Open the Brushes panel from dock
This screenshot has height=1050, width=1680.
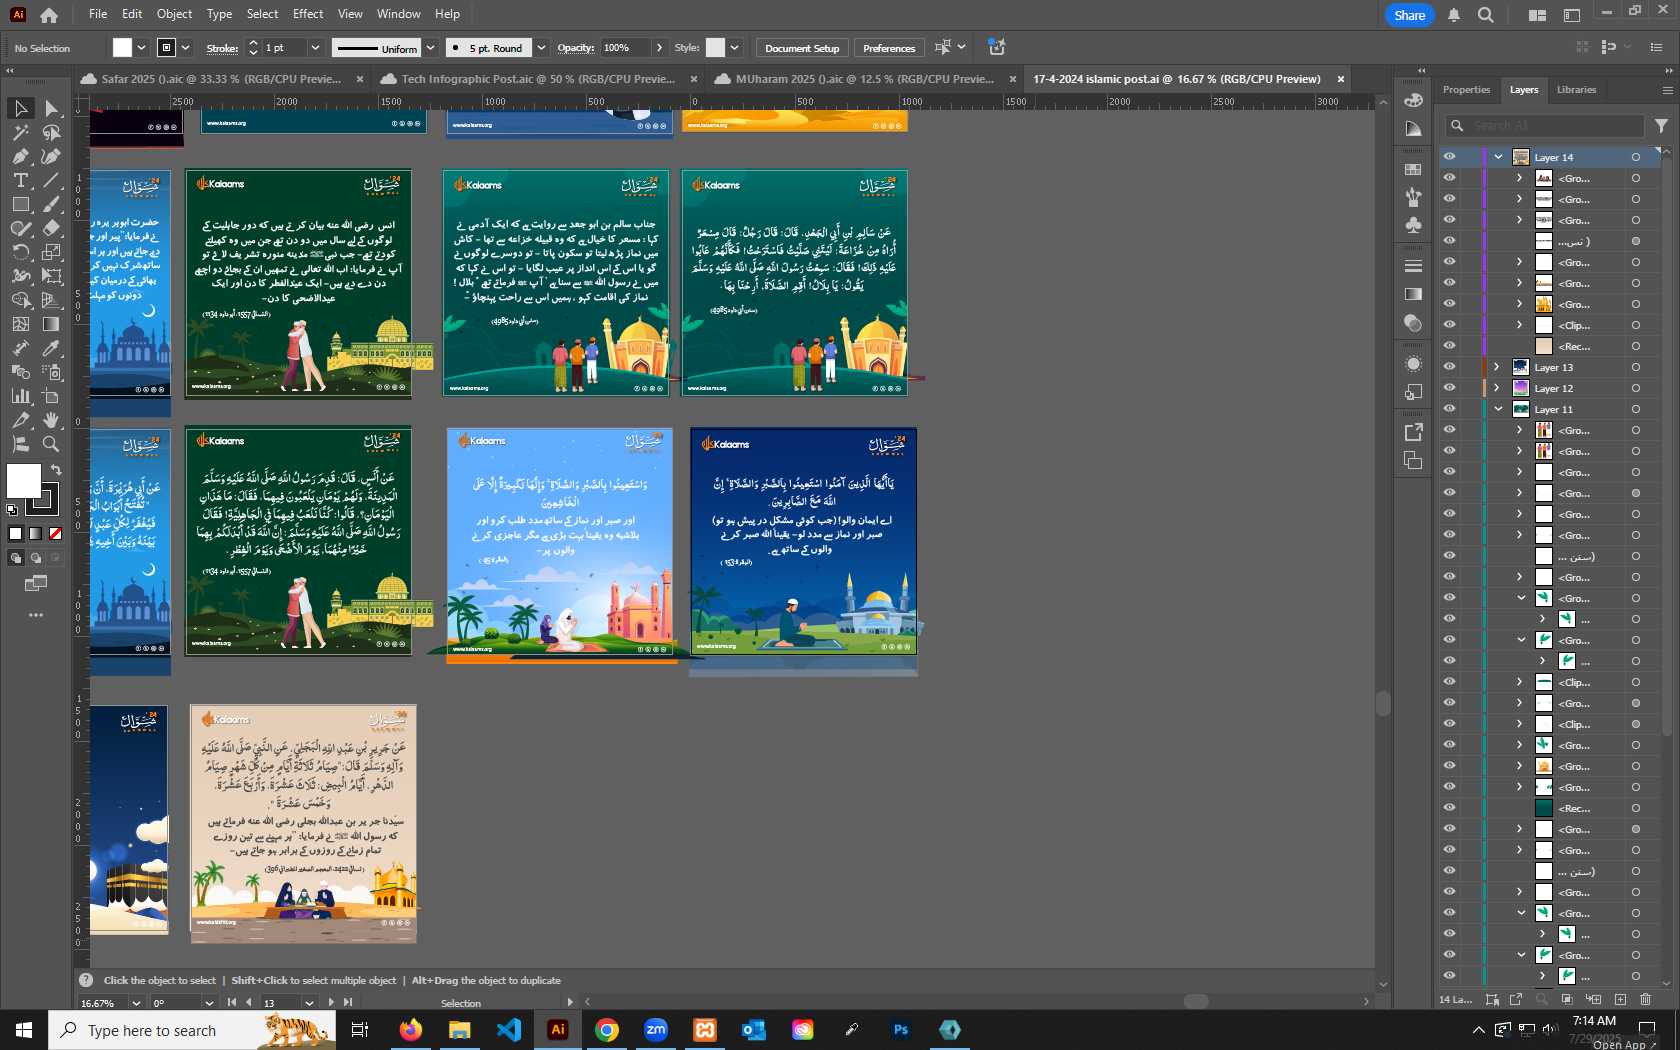click(x=1413, y=196)
